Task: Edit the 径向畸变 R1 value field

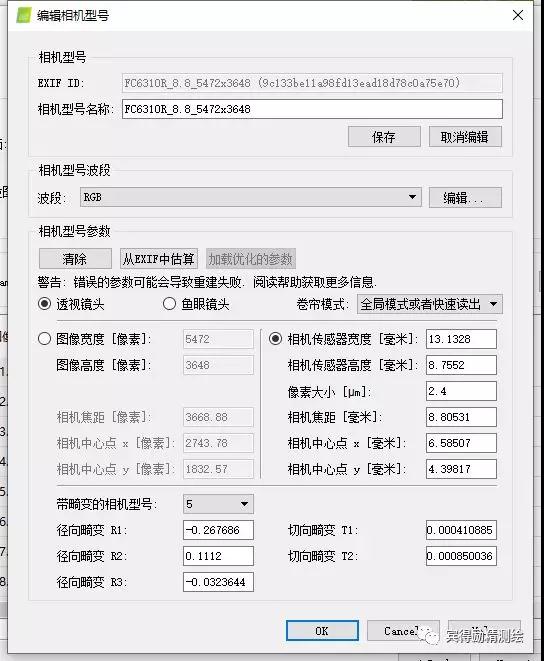Action: pyautogui.click(x=218, y=530)
